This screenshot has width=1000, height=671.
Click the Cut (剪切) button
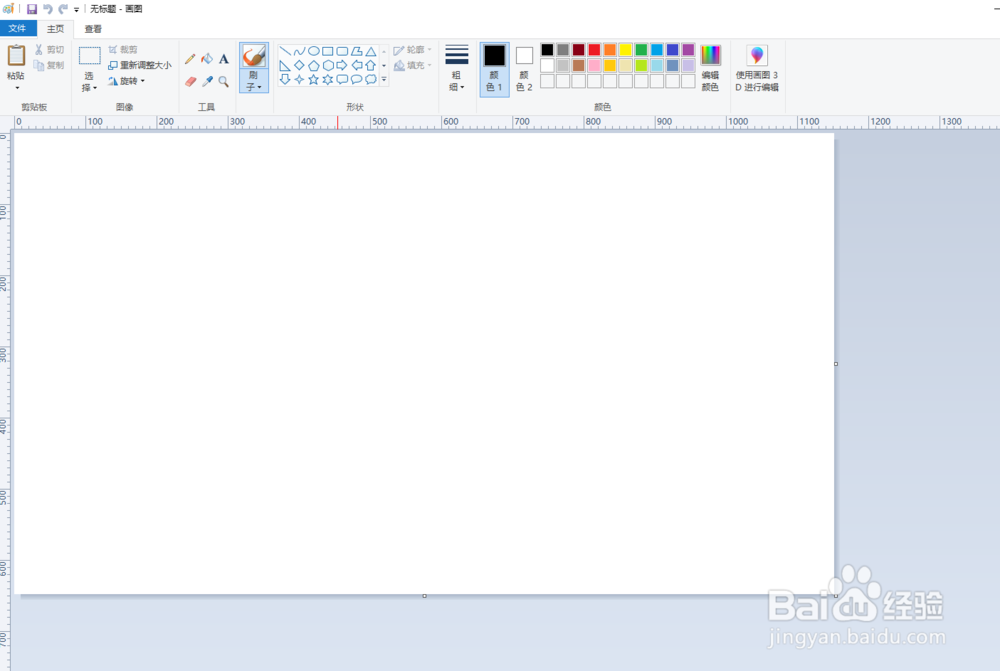49,49
